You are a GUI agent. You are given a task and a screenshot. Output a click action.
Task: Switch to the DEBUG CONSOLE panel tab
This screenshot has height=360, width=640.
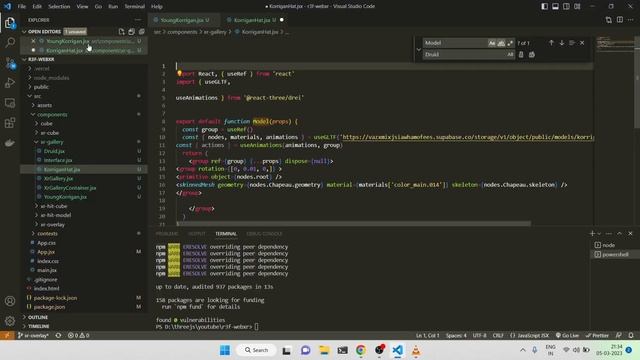coord(264,233)
